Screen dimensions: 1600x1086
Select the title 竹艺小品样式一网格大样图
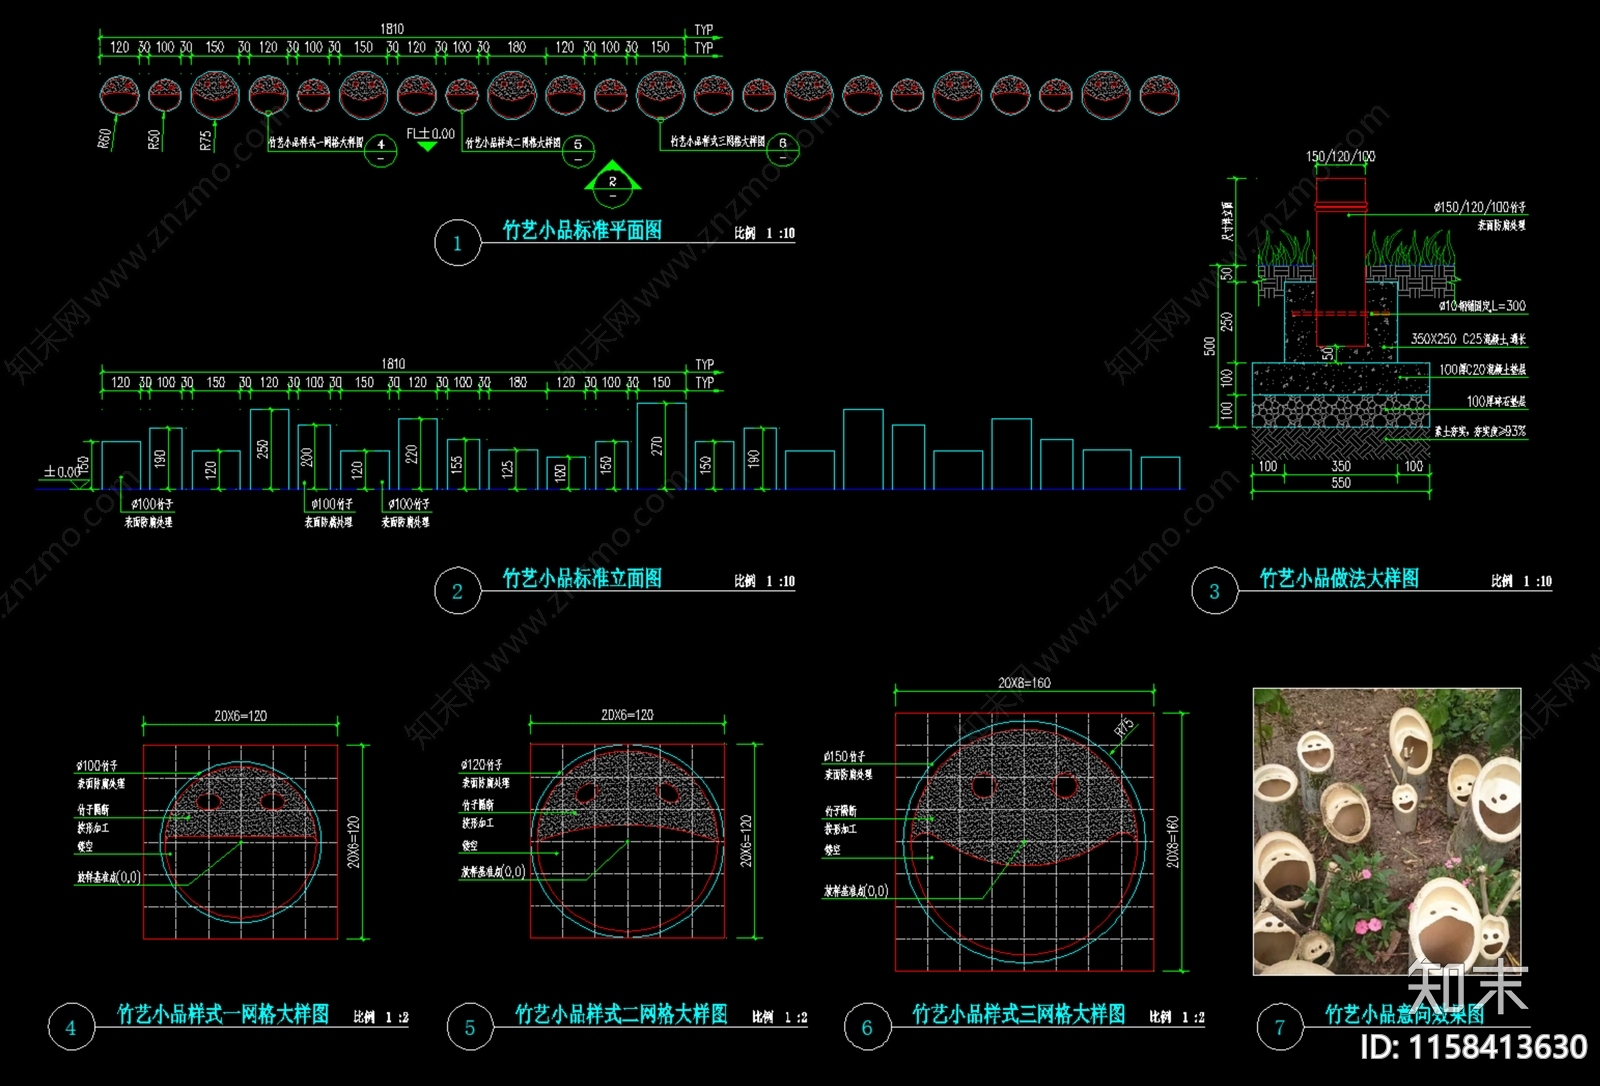click(223, 1014)
